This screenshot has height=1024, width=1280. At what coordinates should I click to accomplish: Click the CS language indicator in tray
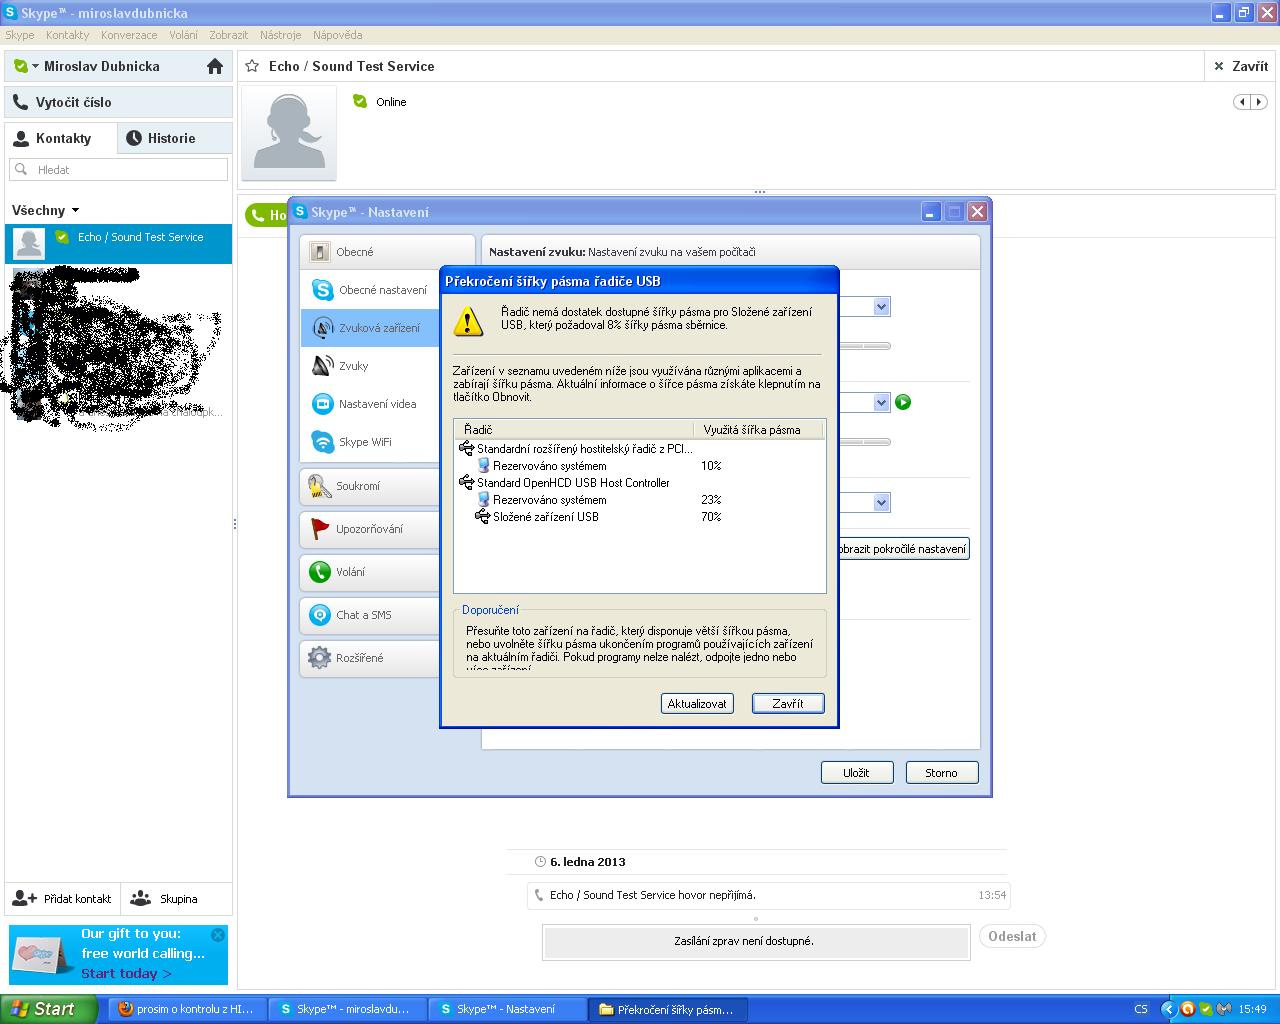click(x=1141, y=1009)
